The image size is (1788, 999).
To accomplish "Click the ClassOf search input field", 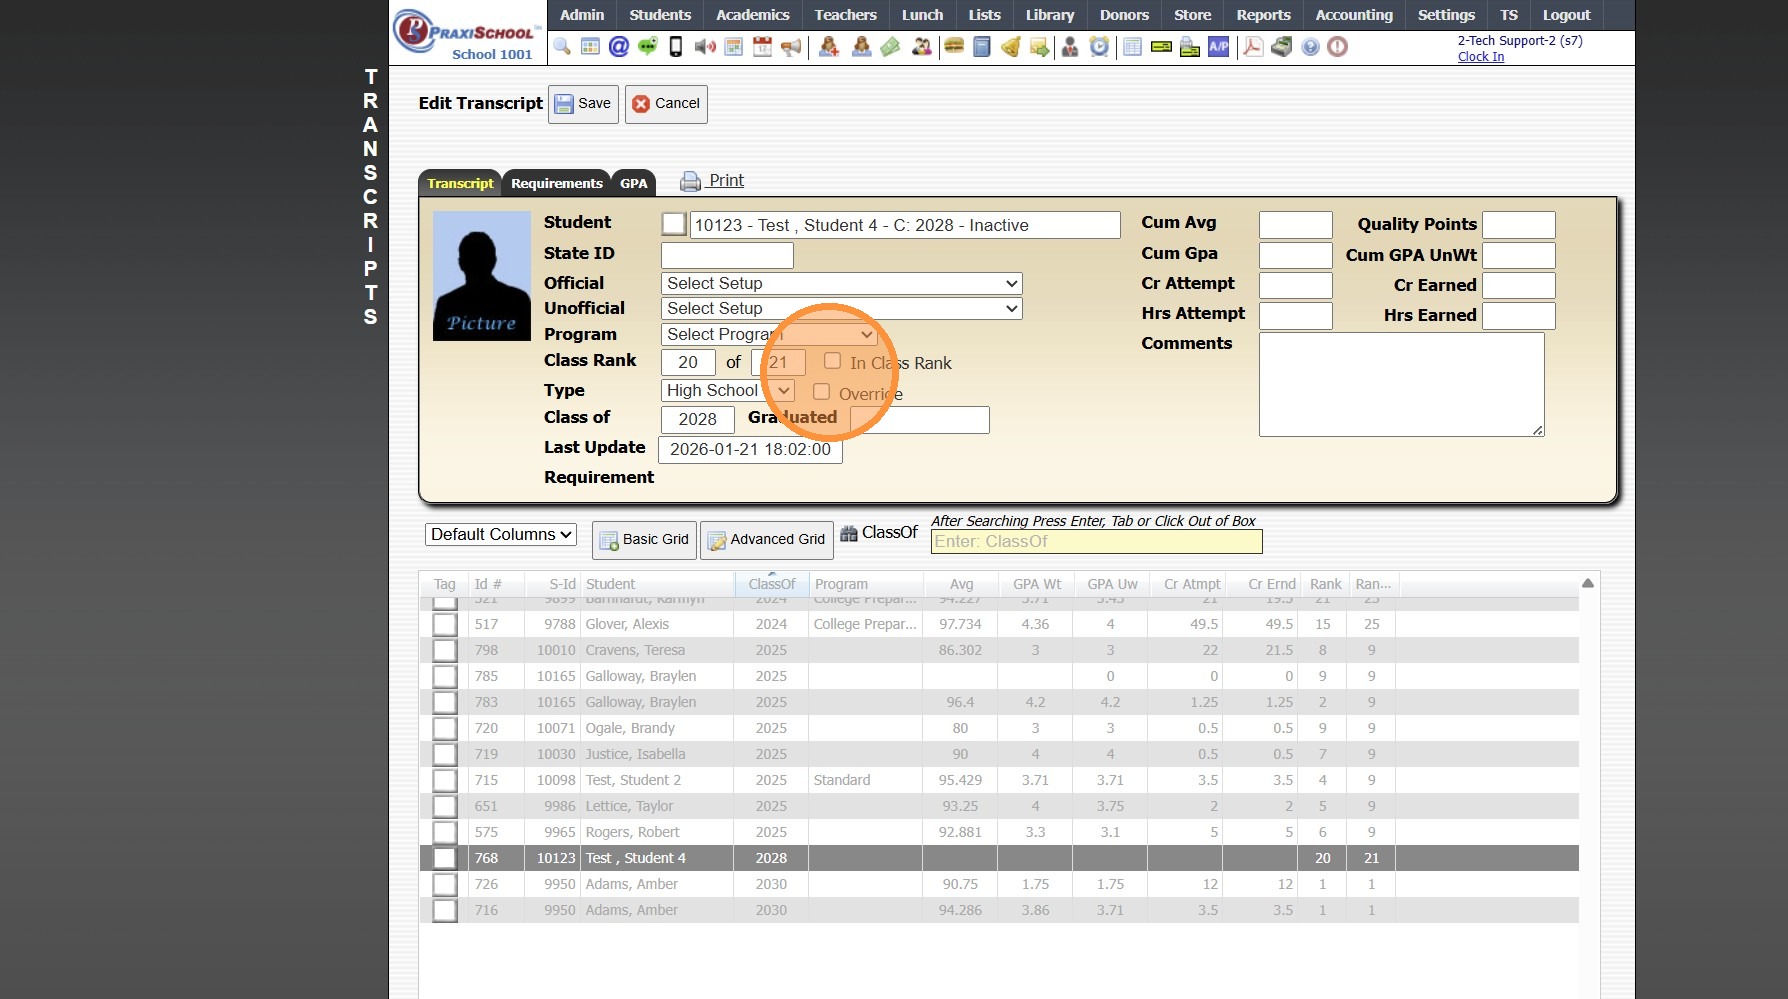I will 1096,542.
